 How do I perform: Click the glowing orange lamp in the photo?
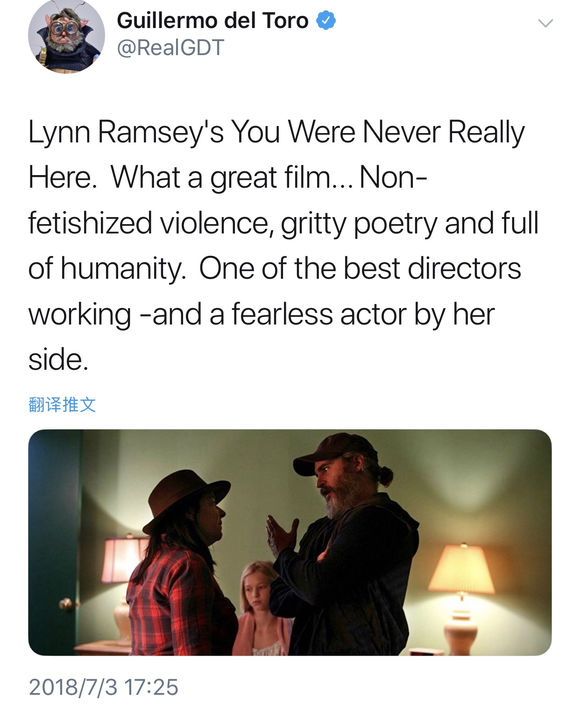click(x=461, y=568)
